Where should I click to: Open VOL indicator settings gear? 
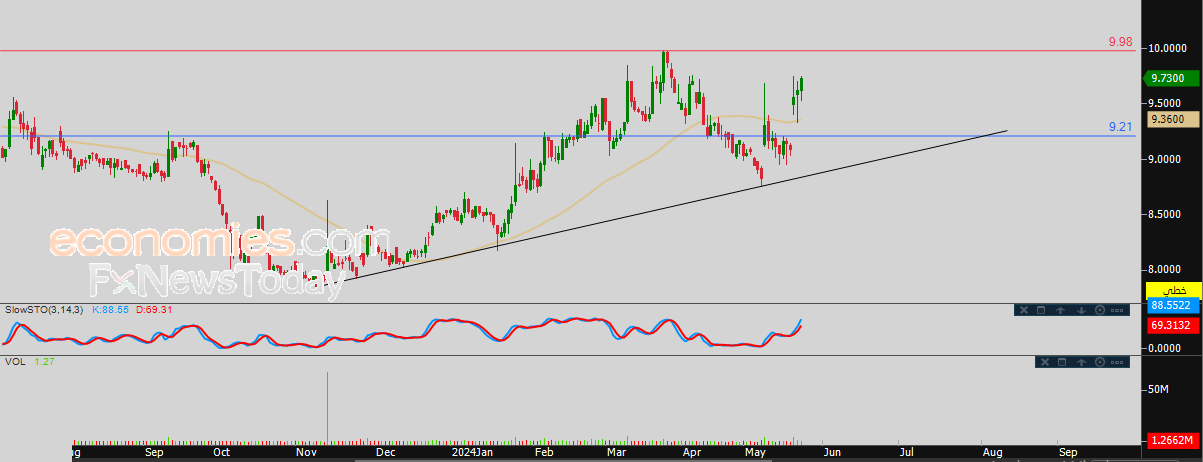1100,362
